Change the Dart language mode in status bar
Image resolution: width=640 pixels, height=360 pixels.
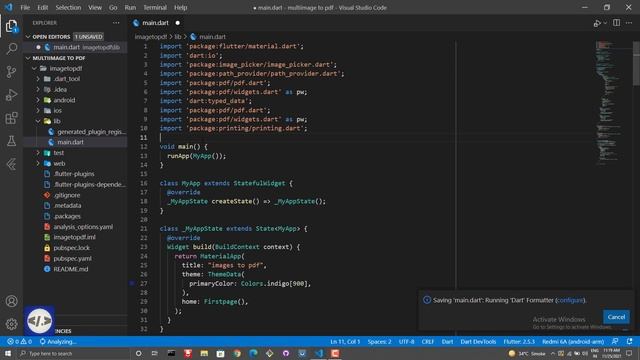pos(447,342)
